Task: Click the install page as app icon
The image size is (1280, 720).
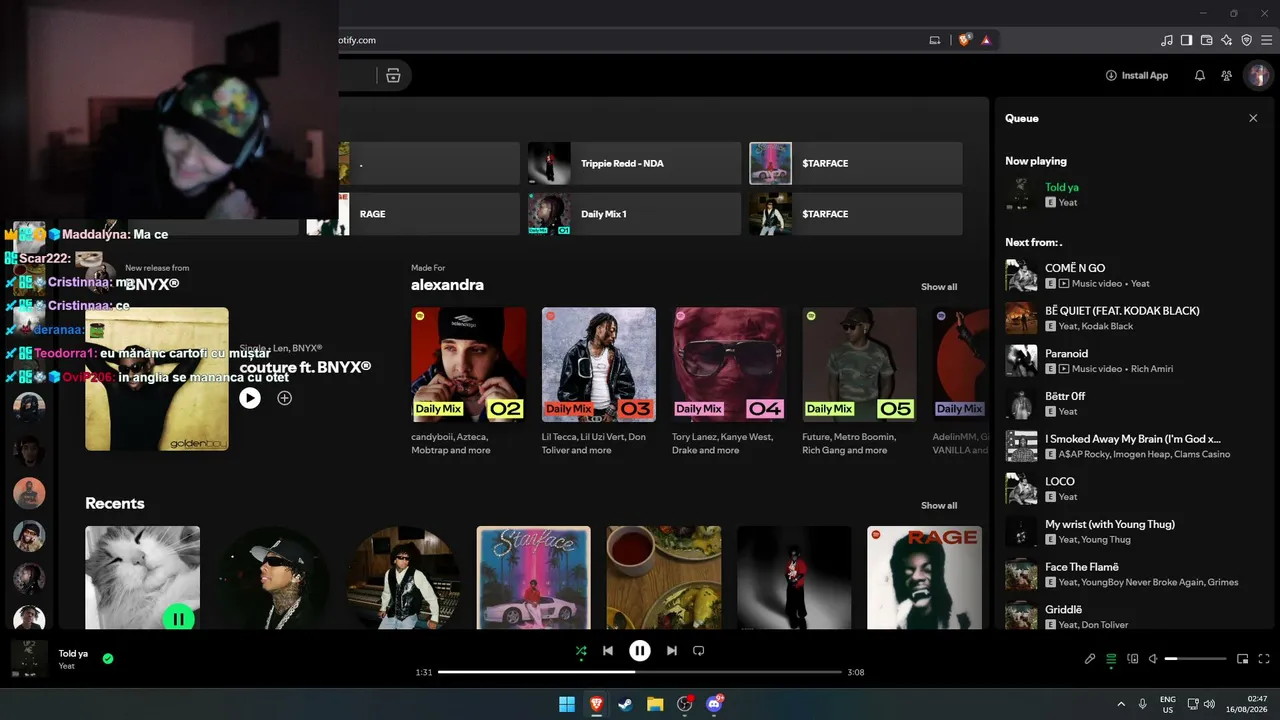Action: (x=935, y=40)
